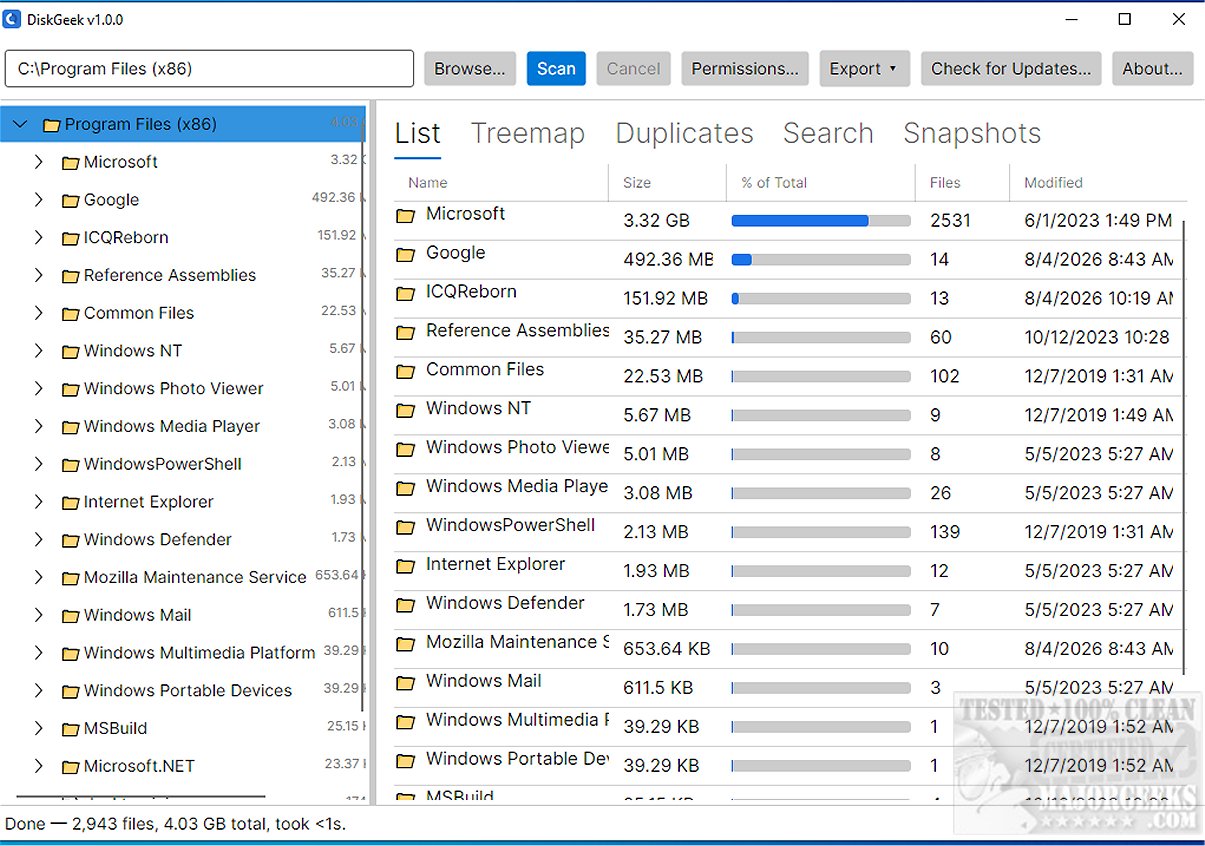Expand the Reference Assemblies tree node
The height and width of the screenshot is (846, 1205).
pyautogui.click(x=38, y=275)
